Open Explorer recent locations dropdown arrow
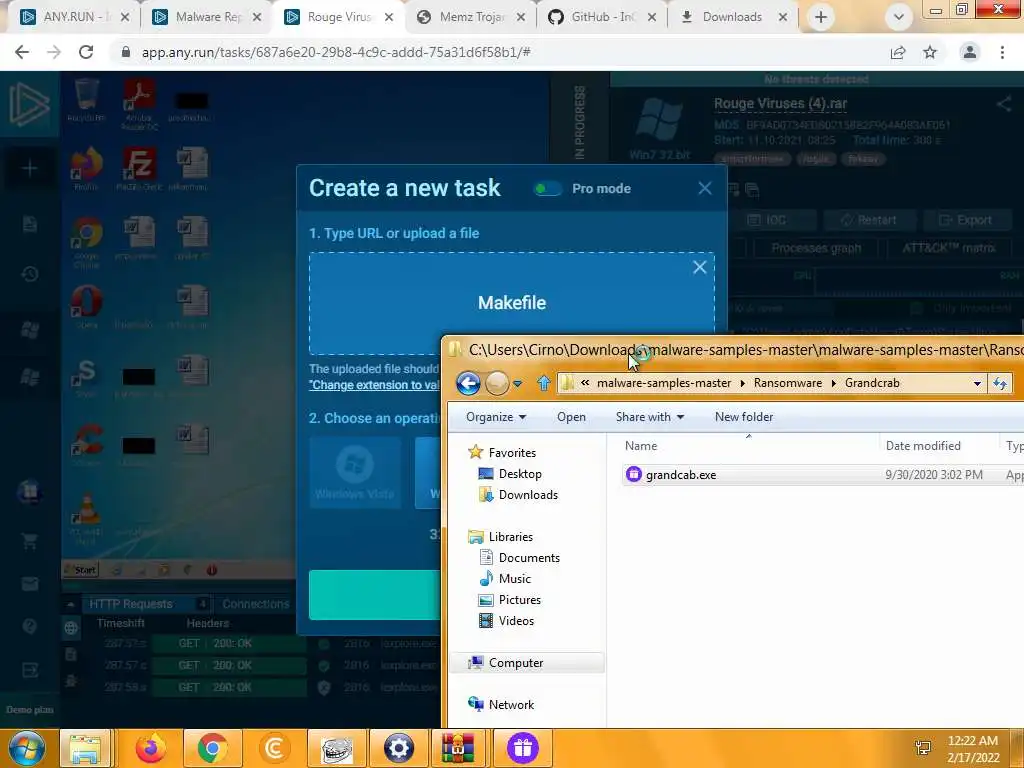1024x768 pixels. coord(517,384)
